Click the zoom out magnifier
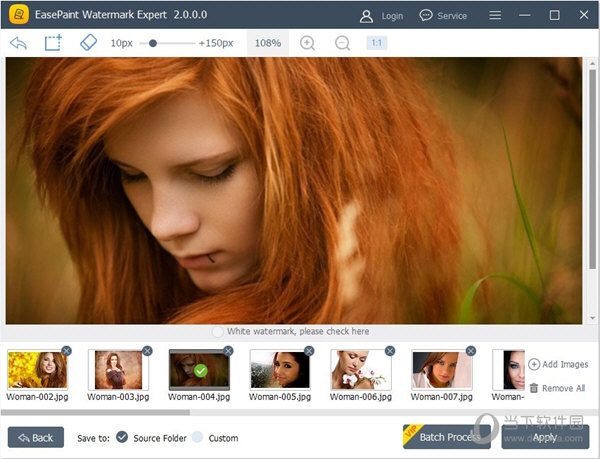This screenshot has height=459, width=600. click(342, 43)
